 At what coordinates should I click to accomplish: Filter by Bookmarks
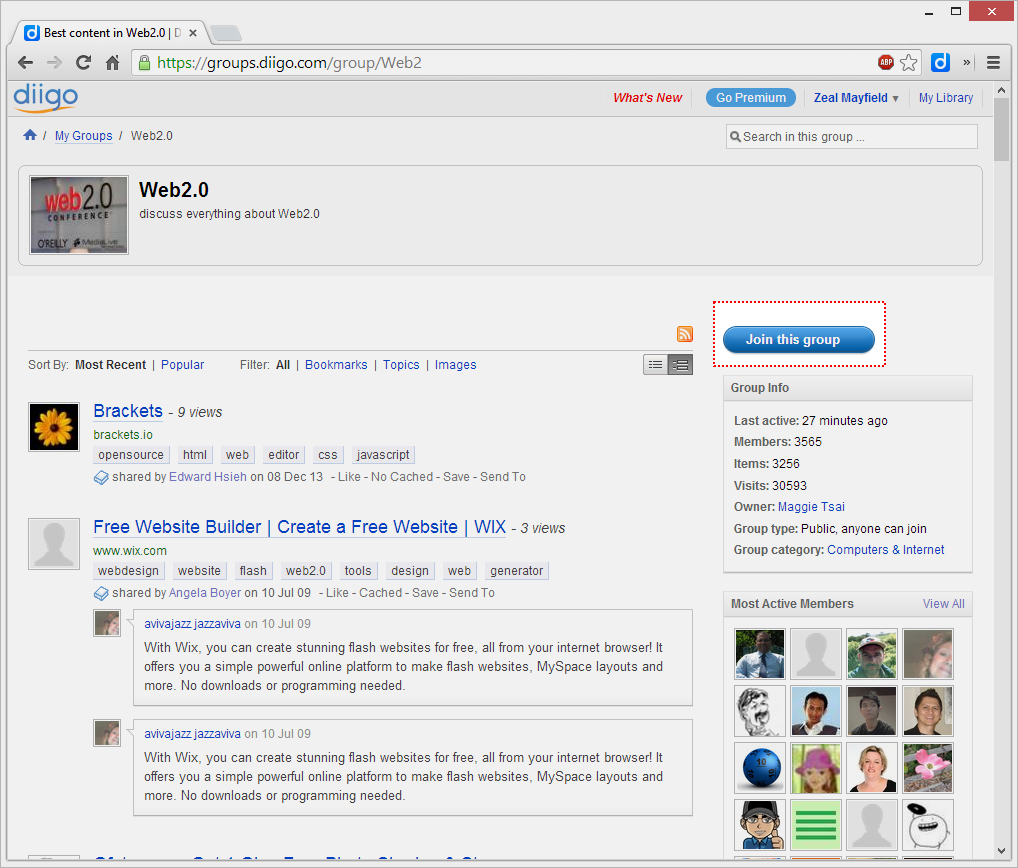pyautogui.click(x=336, y=365)
